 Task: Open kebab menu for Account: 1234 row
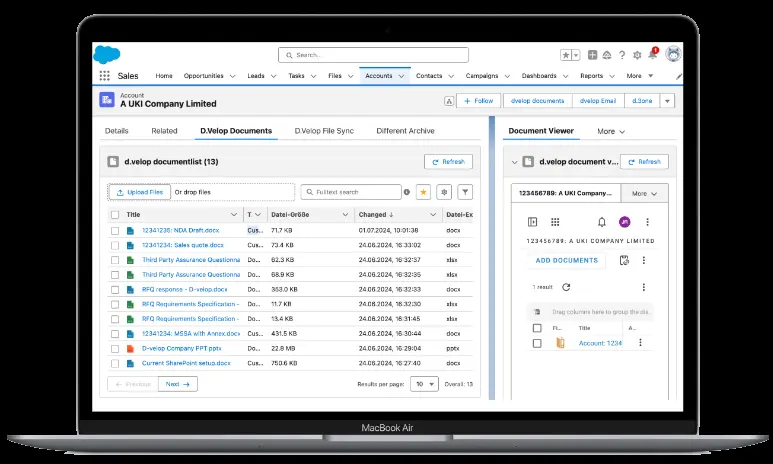[640, 342]
